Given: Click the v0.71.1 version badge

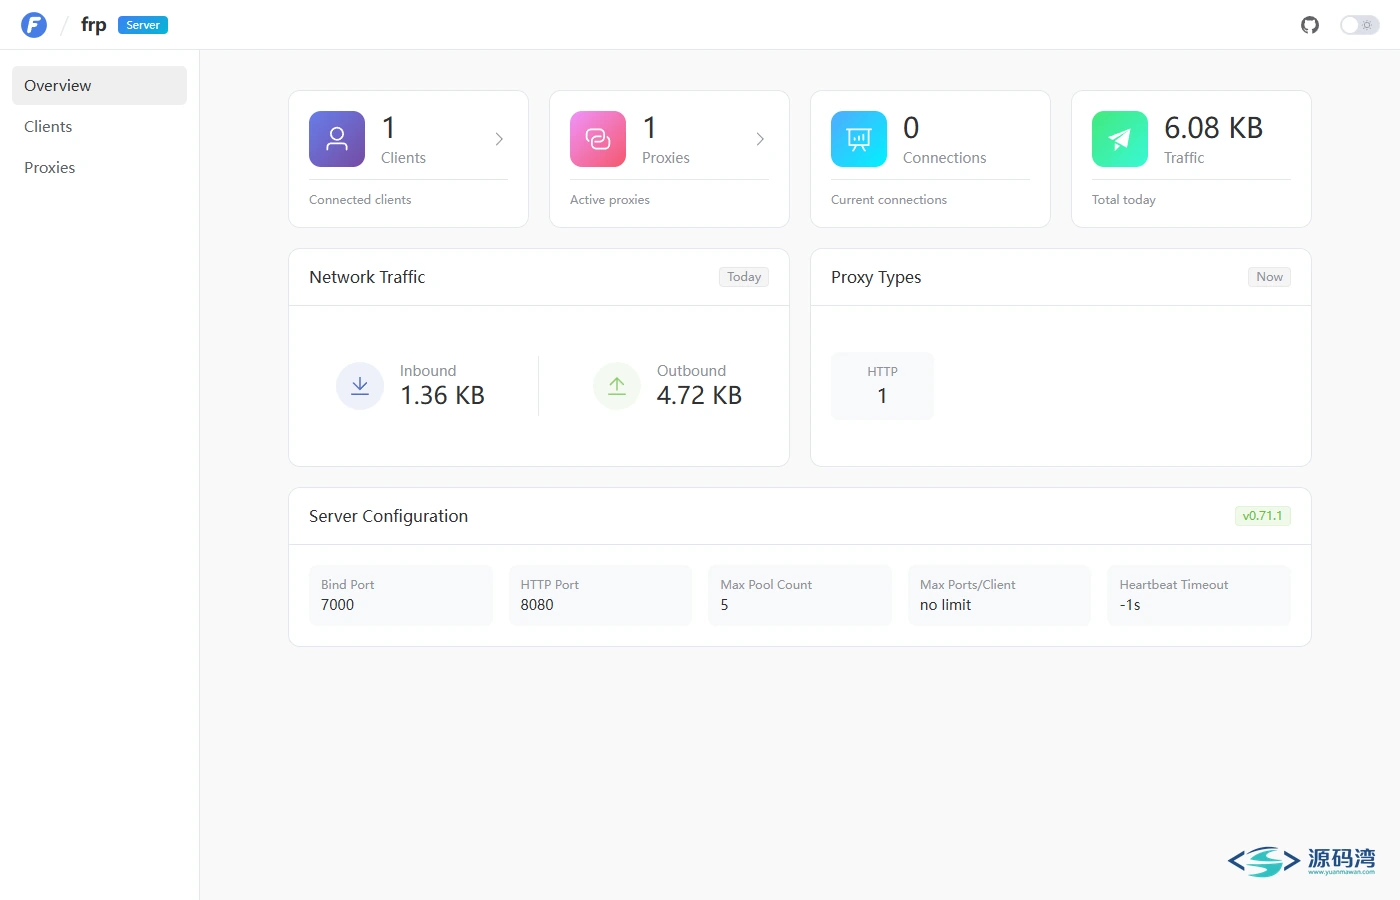Looking at the screenshot, I should point(1262,516).
